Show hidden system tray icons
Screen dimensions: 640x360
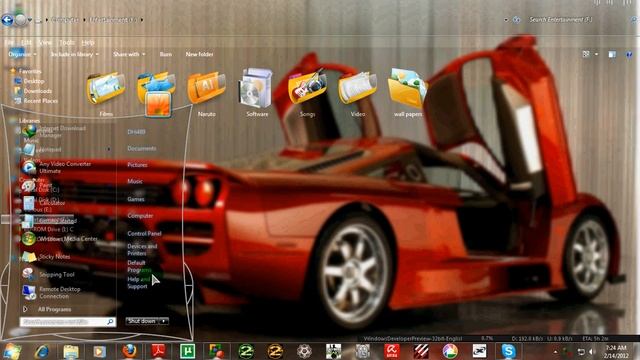click(555, 351)
